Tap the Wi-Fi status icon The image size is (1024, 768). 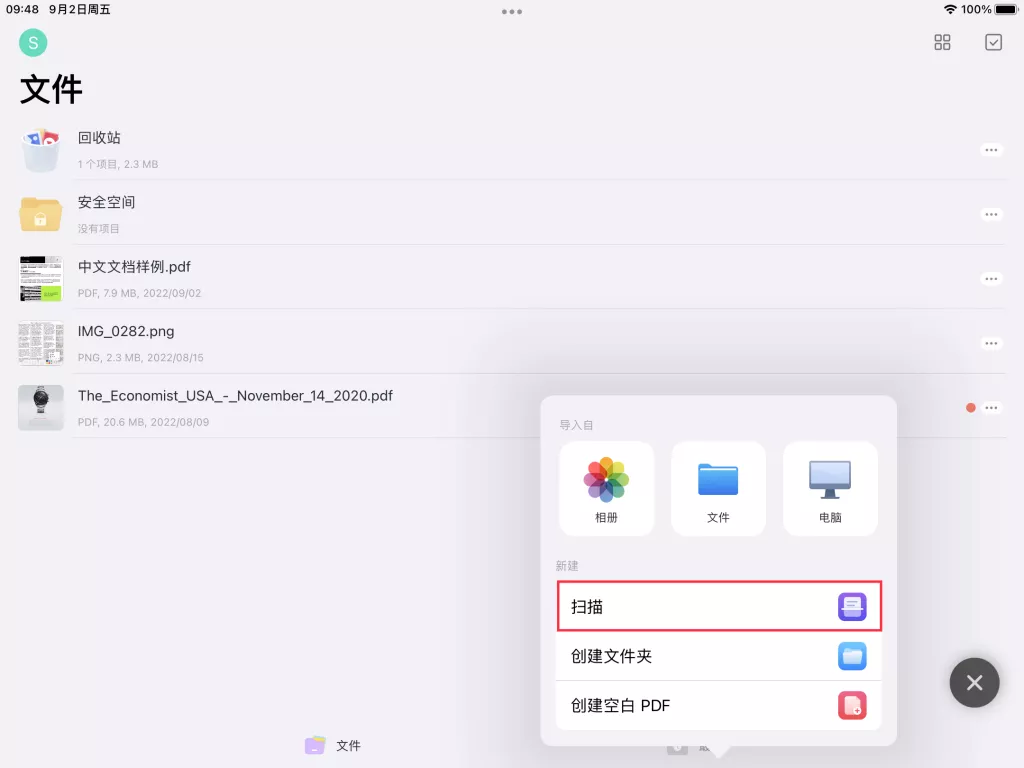(950, 10)
